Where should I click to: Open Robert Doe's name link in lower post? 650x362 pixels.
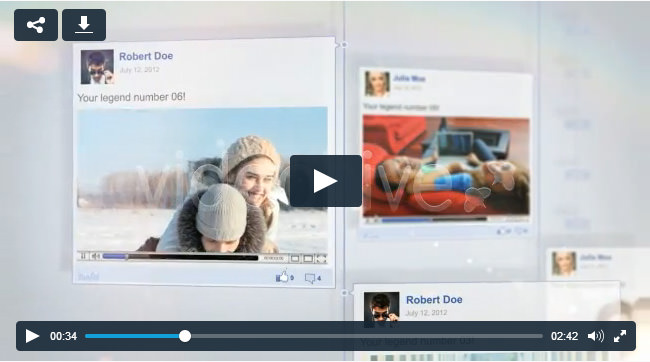coord(434,299)
